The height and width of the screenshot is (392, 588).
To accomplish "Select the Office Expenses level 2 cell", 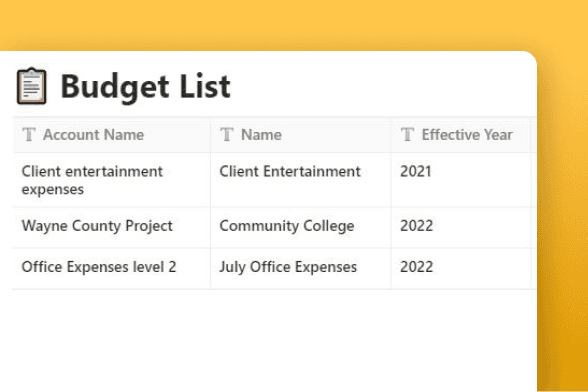I will tap(112, 269).
